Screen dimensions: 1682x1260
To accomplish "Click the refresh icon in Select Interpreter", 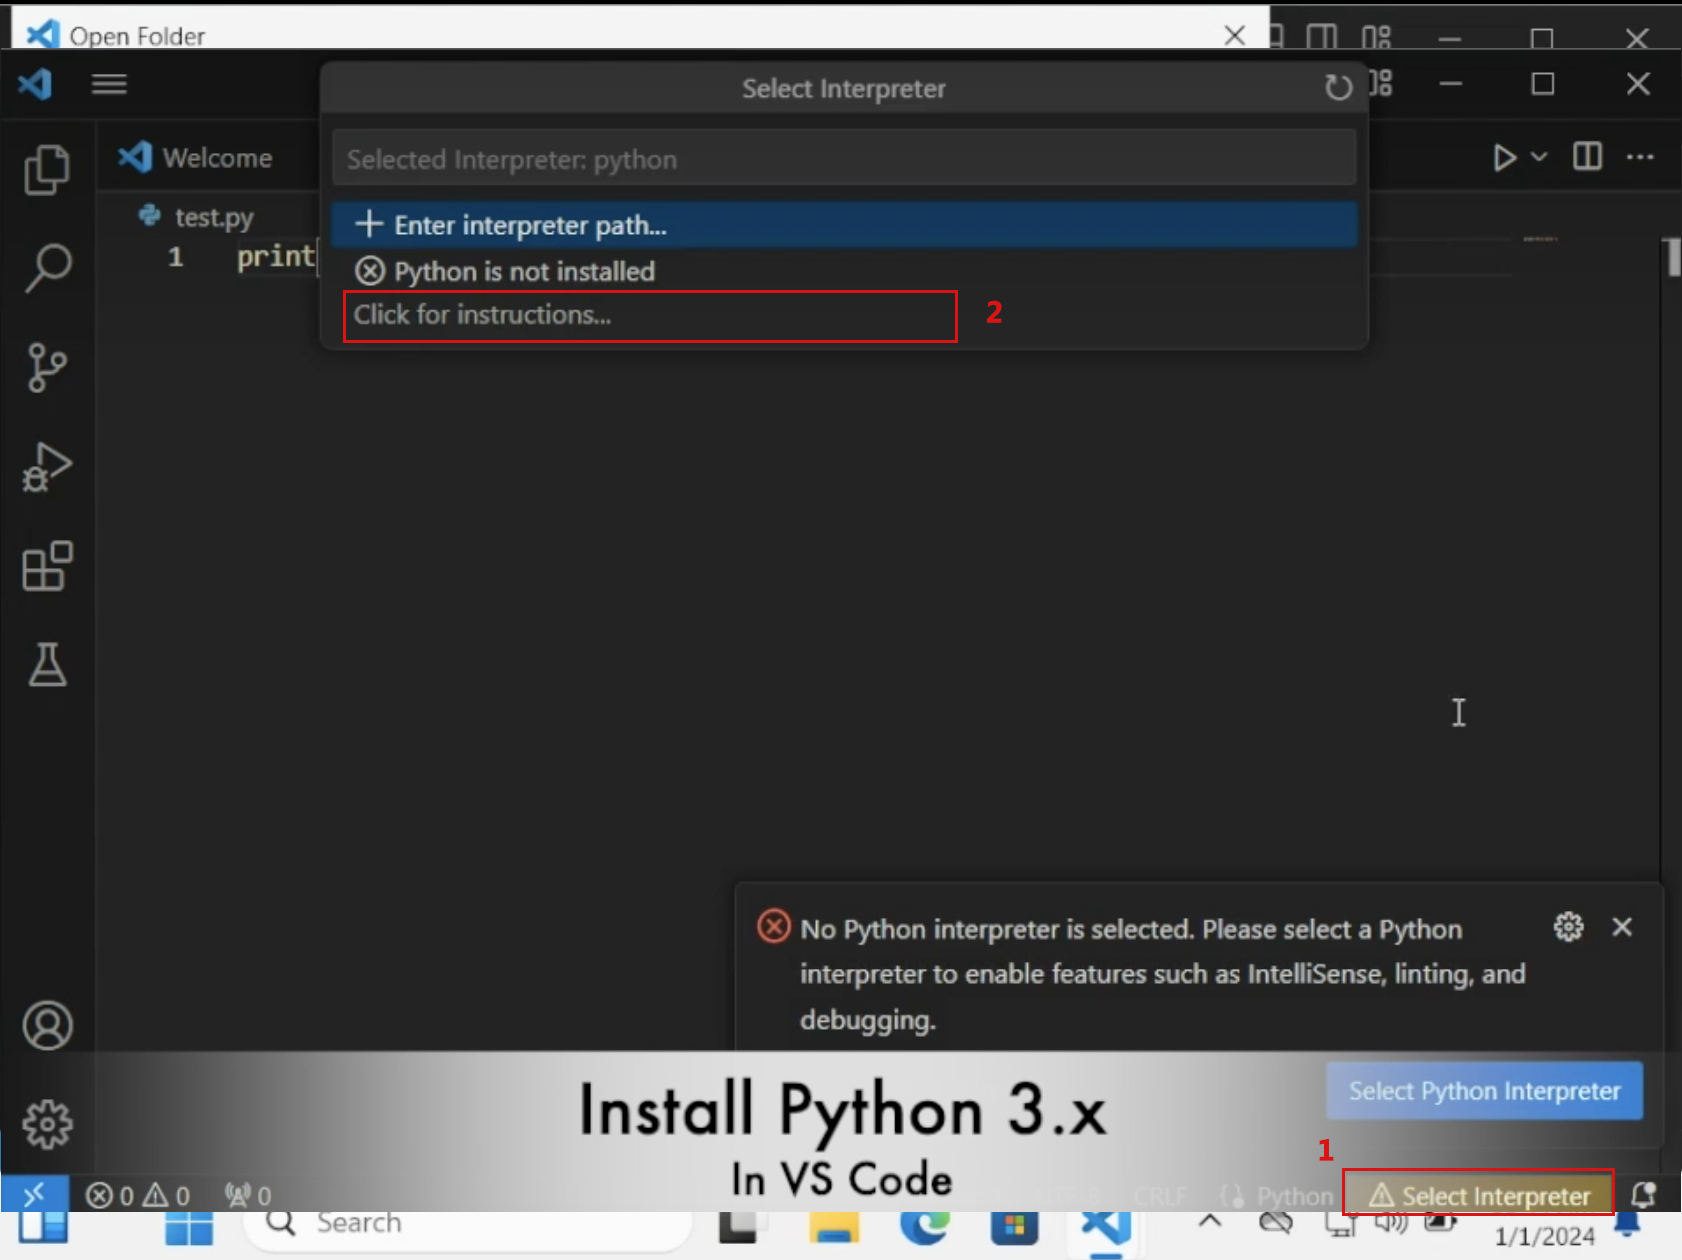I will [x=1338, y=88].
